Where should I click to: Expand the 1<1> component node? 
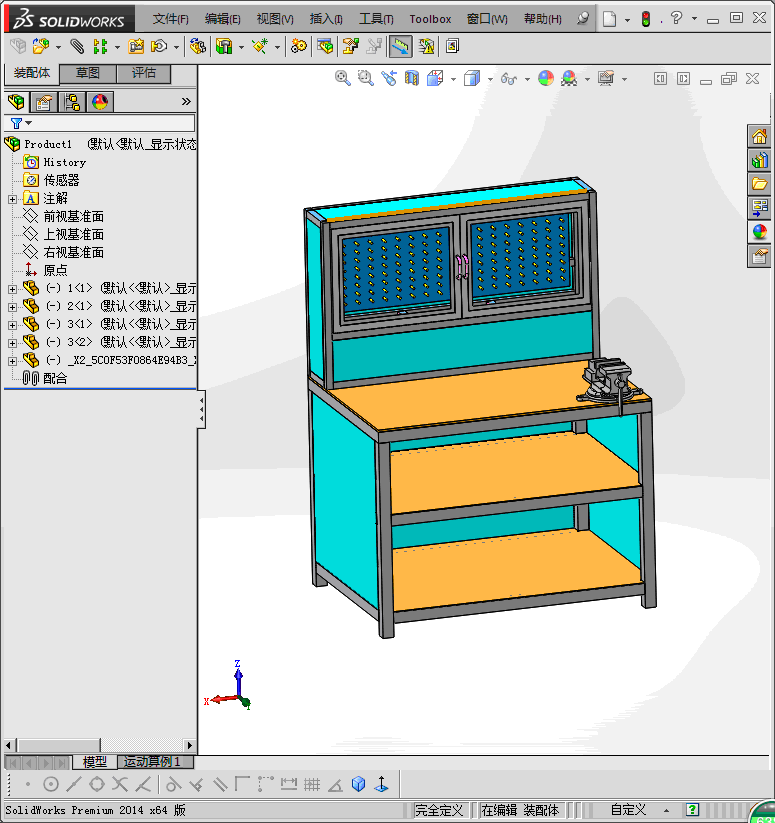[x=12, y=289]
